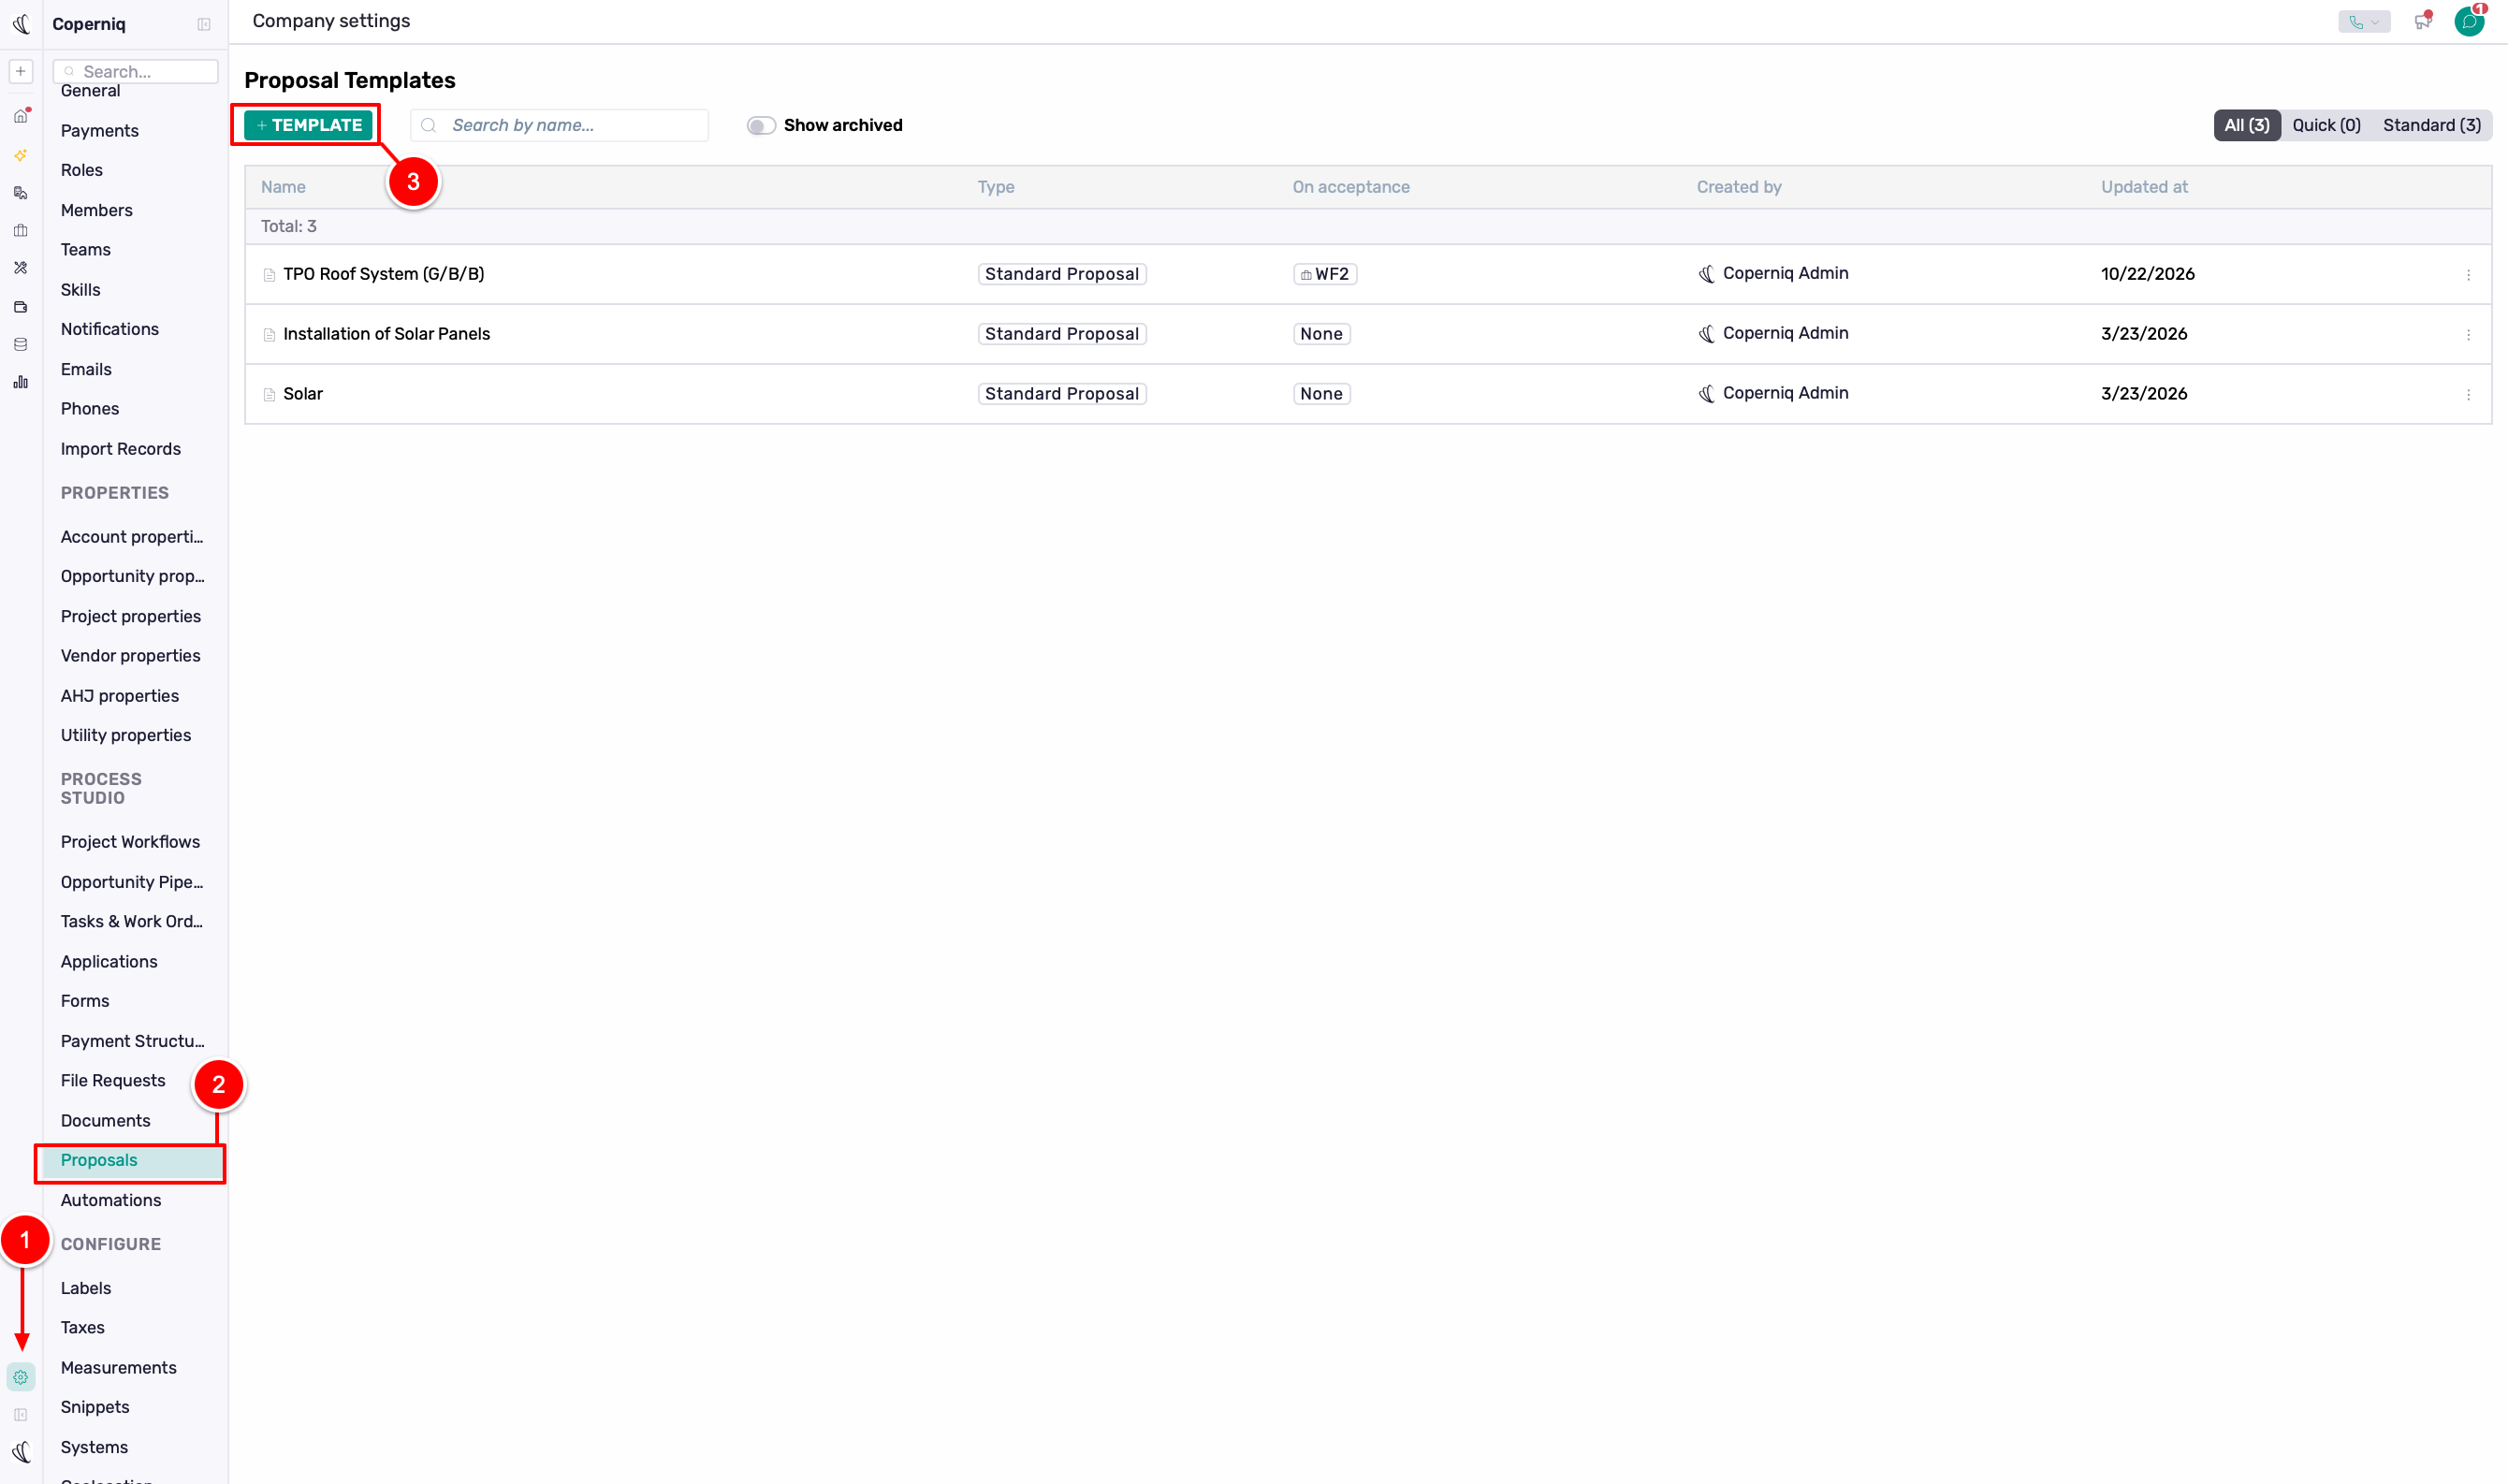Sort by the Updated at column header
2508x1484 pixels.
point(2144,187)
